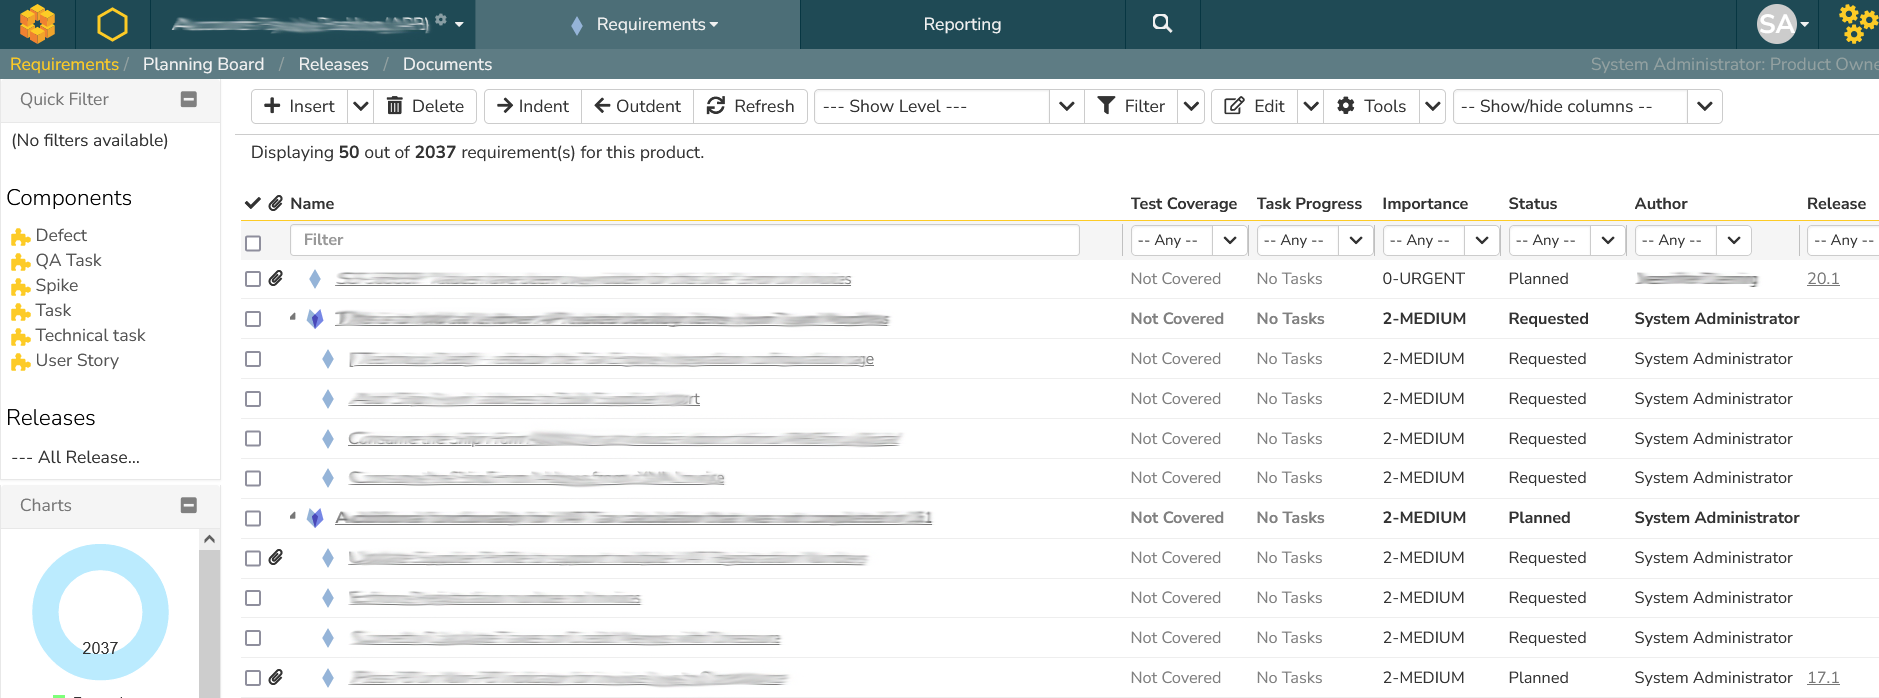Tick the select-all checkbox in filter row
The height and width of the screenshot is (698, 1879).
pyautogui.click(x=253, y=243)
